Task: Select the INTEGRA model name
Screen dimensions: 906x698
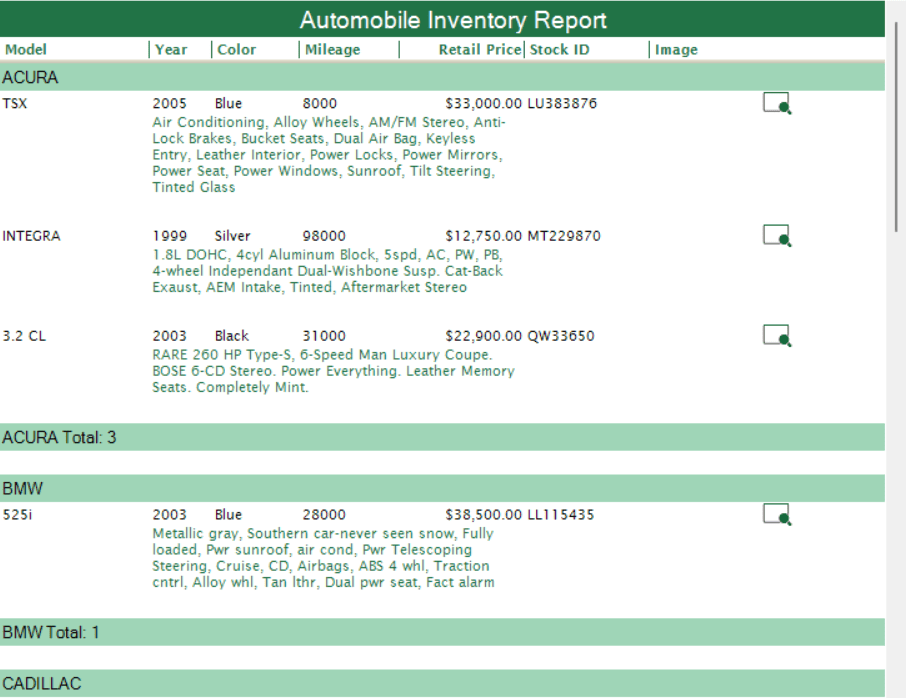Action: point(31,236)
